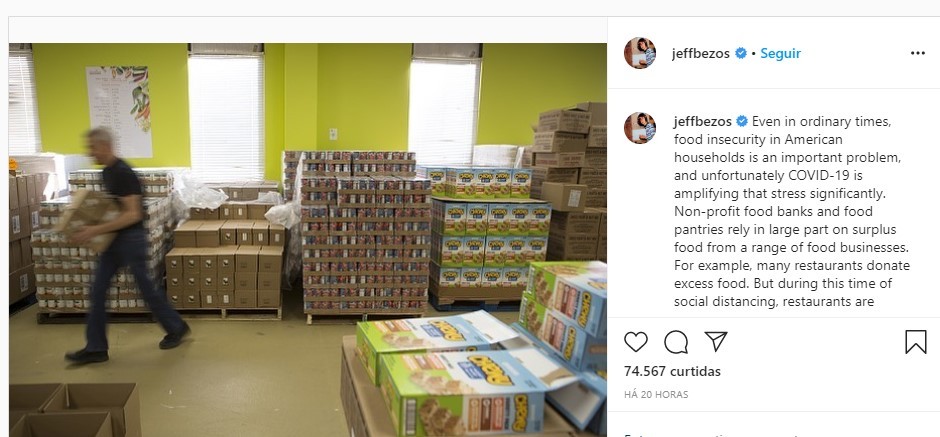The width and height of the screenshot is (940, 437).
Task: Open jeffbezos profile from header username
Action: coord(700,53)
